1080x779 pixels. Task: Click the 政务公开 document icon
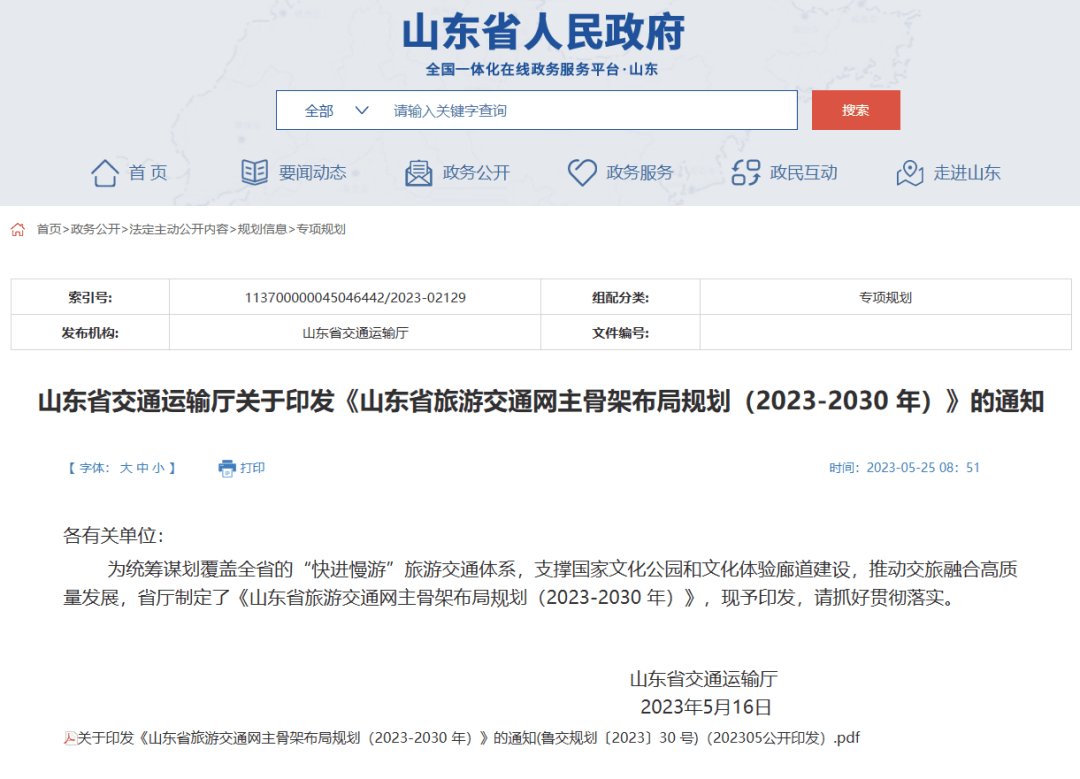[x=418, y=173]
